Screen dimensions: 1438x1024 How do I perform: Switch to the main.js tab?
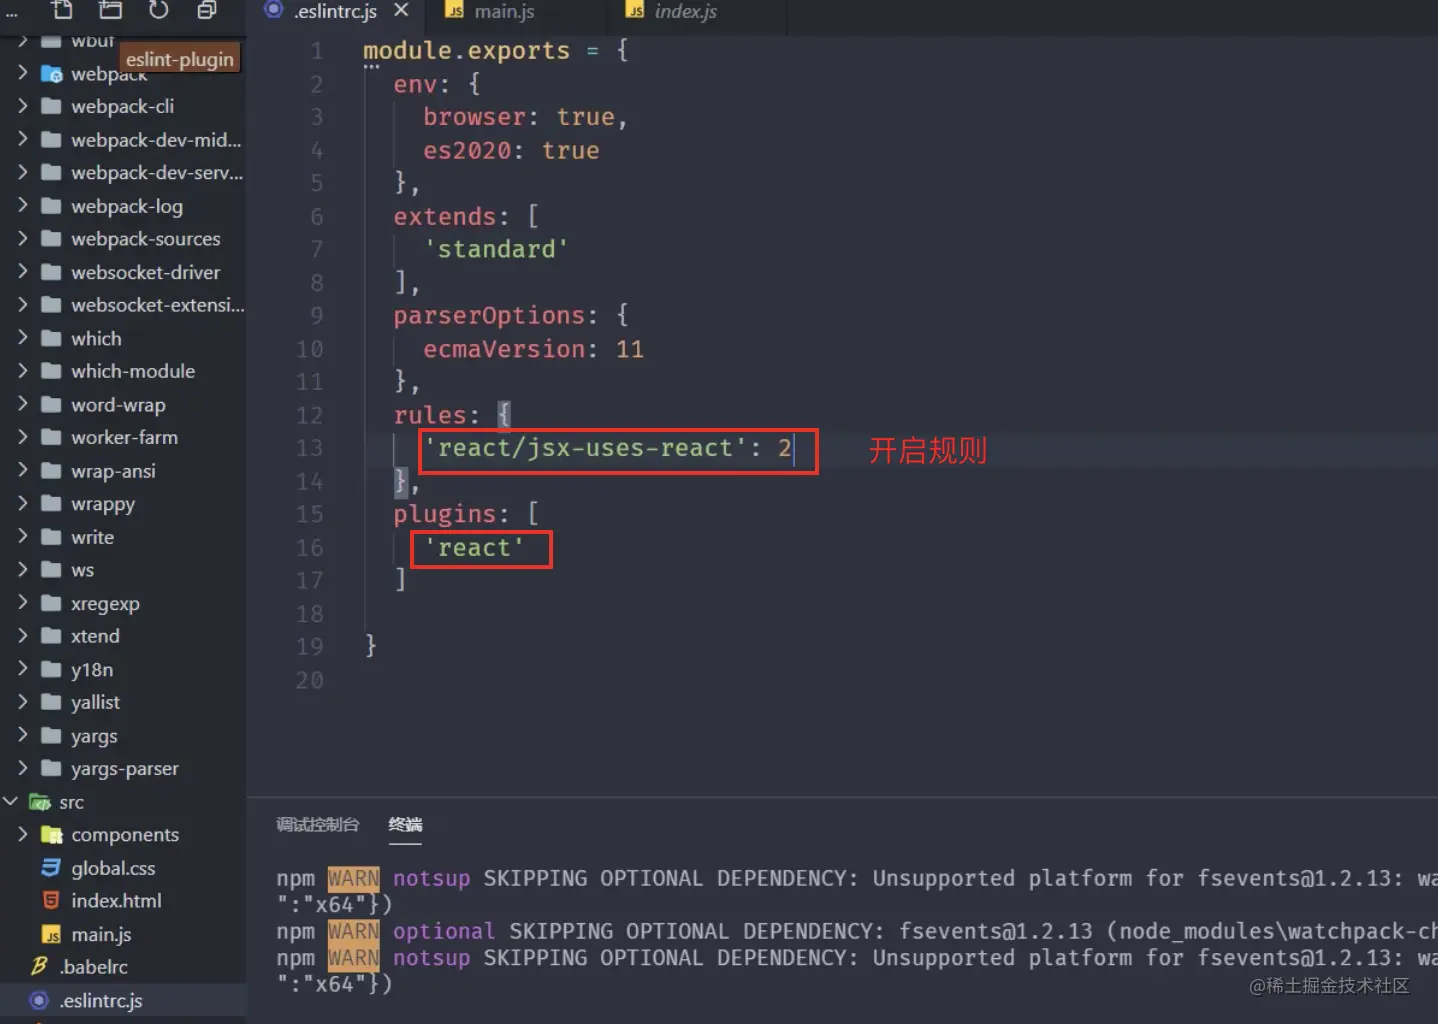tap(504, 12)
